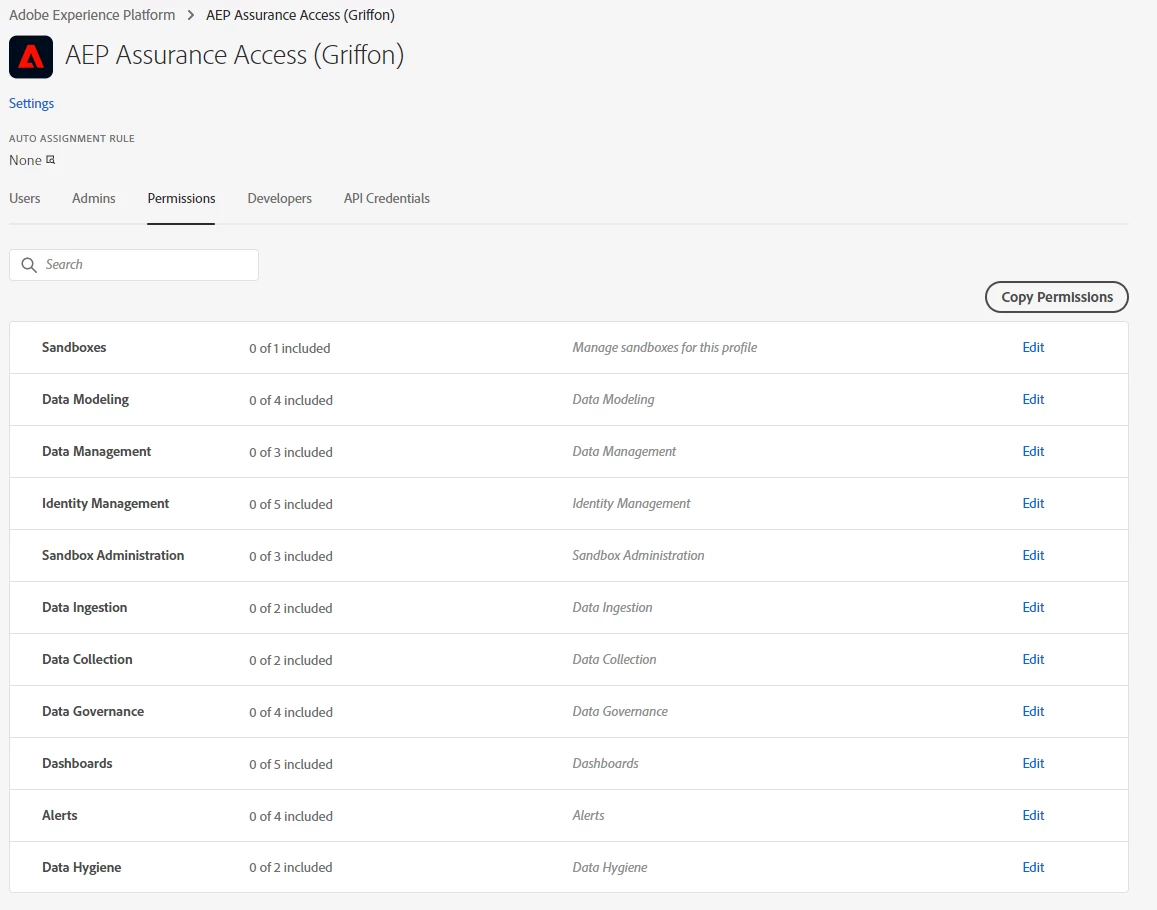Screen dimensions: 1157x910
Task: Edit Data Management permissions
Action: coord(1033,451)
